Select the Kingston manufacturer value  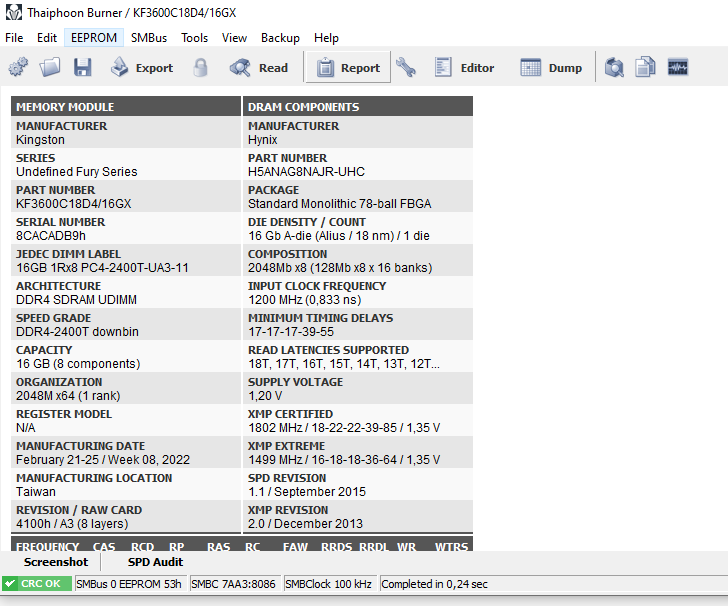[40, 140]
